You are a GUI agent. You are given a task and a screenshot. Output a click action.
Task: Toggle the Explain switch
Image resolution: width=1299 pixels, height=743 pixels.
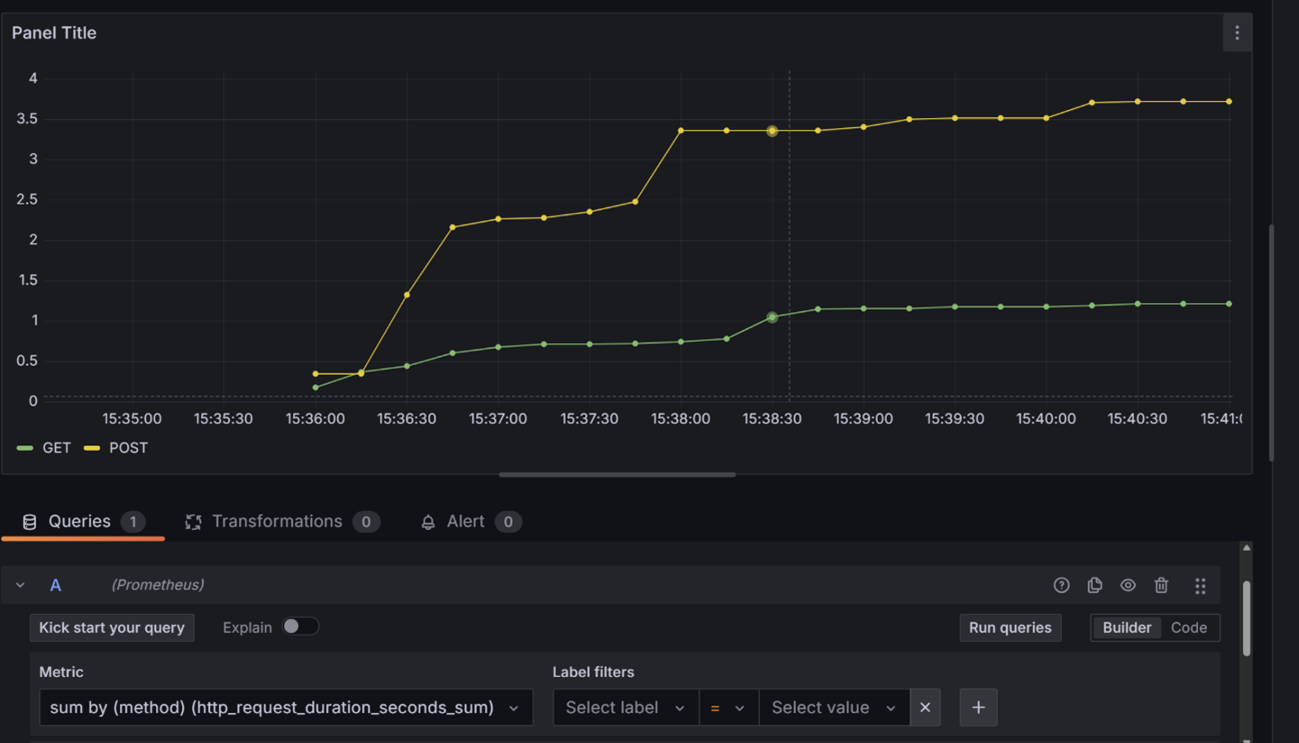pos(300,627)
